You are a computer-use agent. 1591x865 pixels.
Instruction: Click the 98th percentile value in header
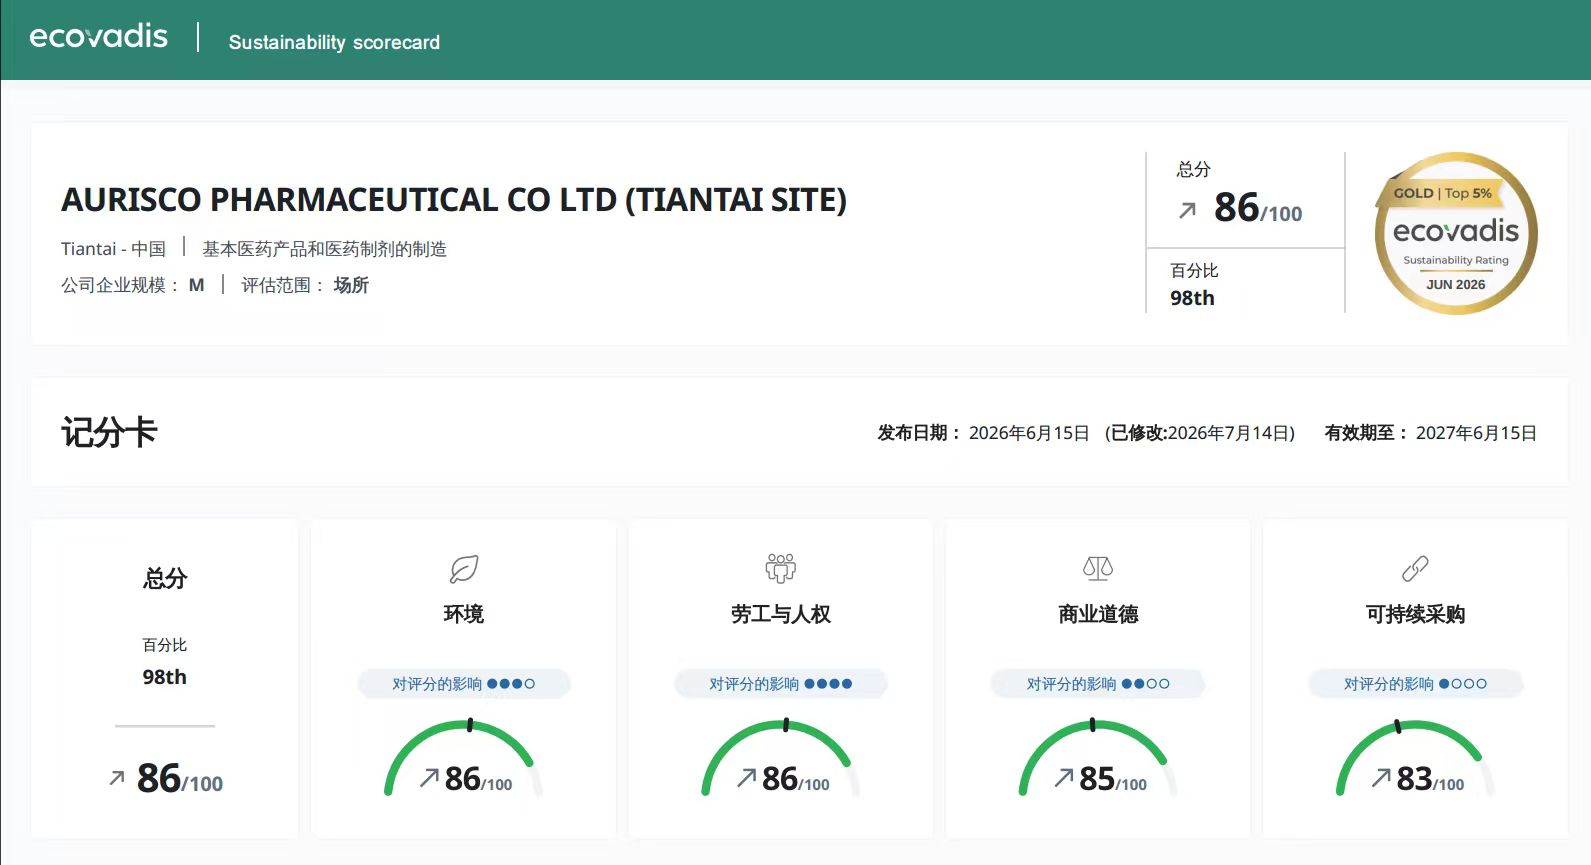[1192, 298]
